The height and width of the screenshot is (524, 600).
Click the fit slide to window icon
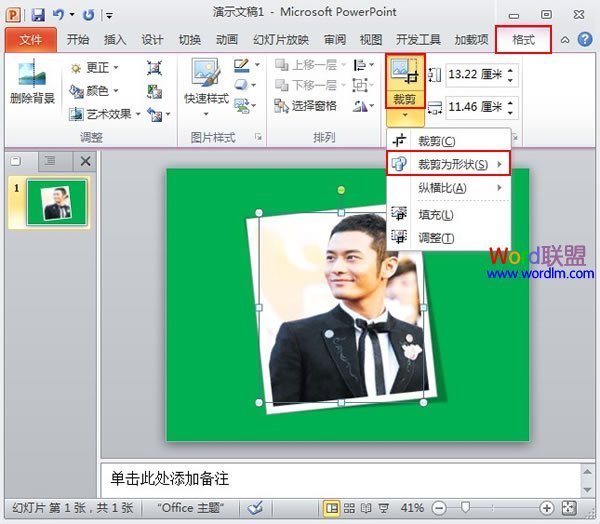(x=569, y=508)
